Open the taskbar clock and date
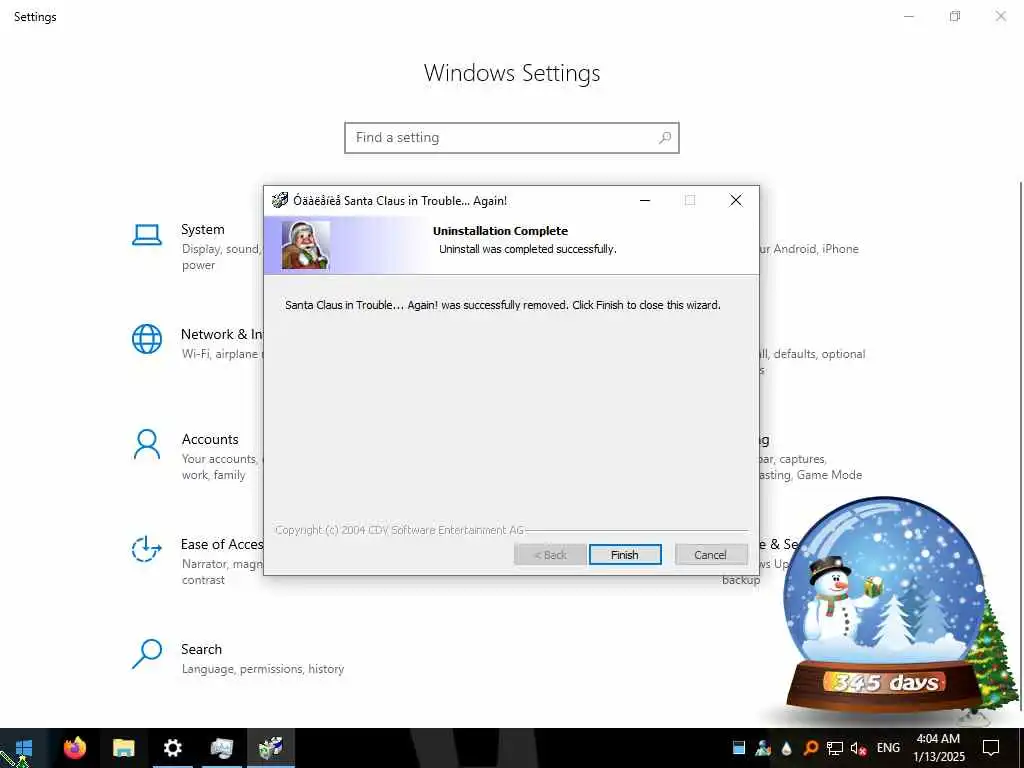Viewport: 1024px width, 768px height. [x=938, y=748]
